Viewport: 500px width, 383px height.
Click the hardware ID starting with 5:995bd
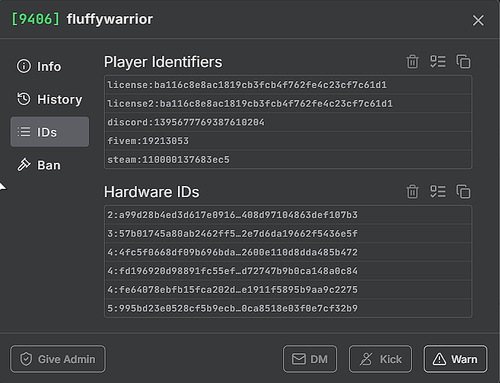288,308
